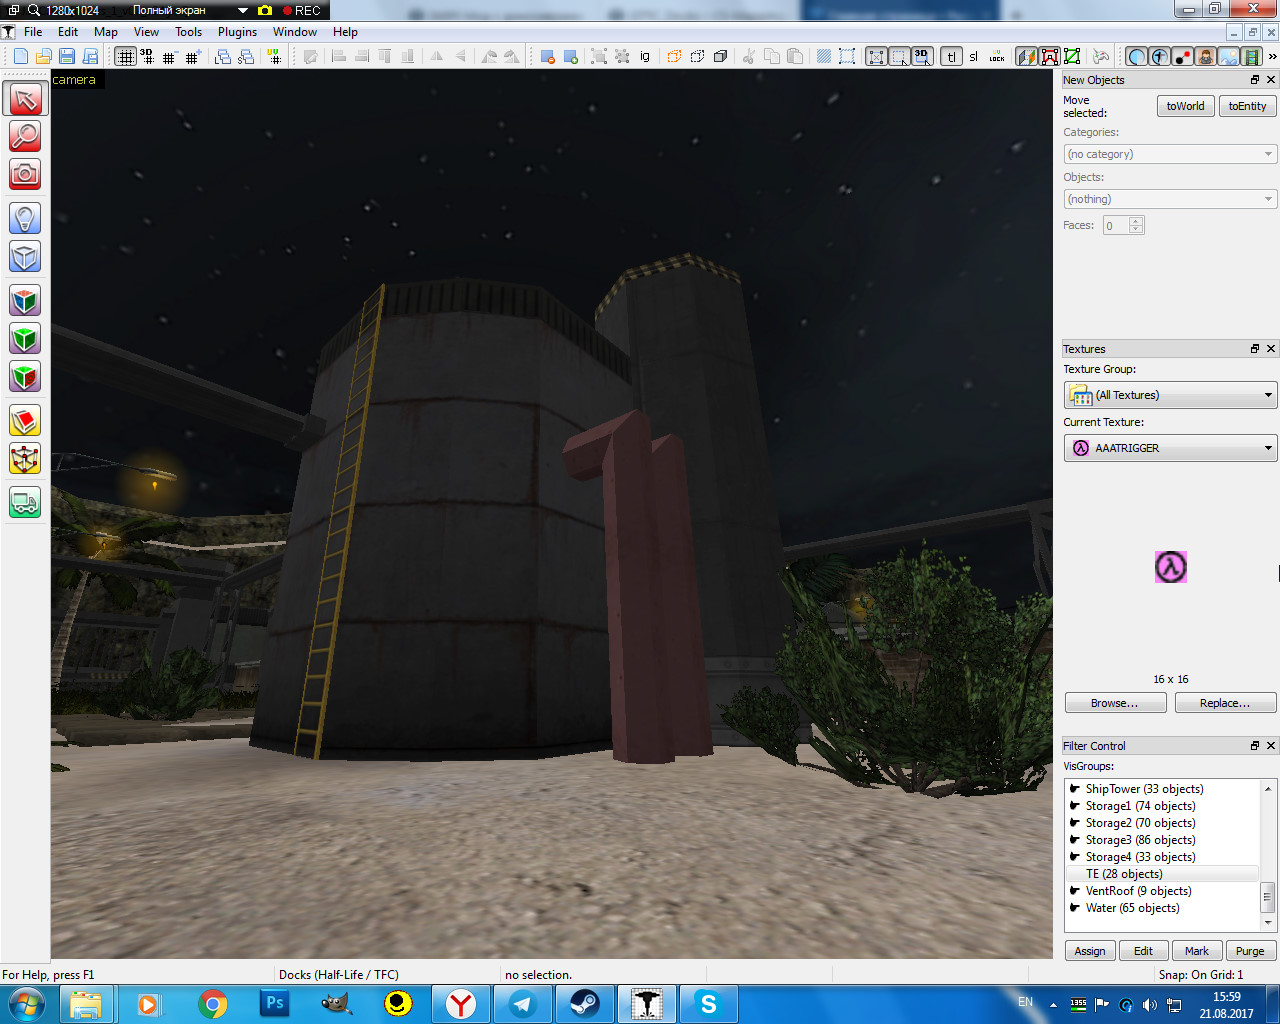Toggle ignore groups (ig)

(645, 56)
